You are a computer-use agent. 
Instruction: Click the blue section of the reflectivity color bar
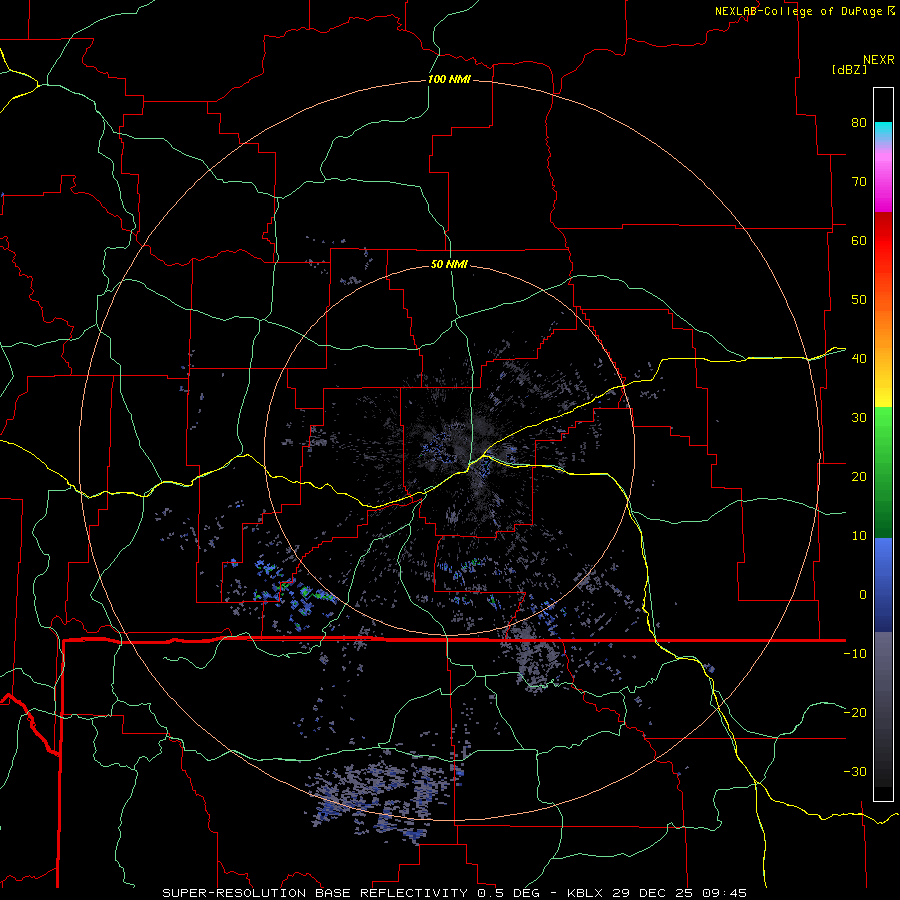883,585
